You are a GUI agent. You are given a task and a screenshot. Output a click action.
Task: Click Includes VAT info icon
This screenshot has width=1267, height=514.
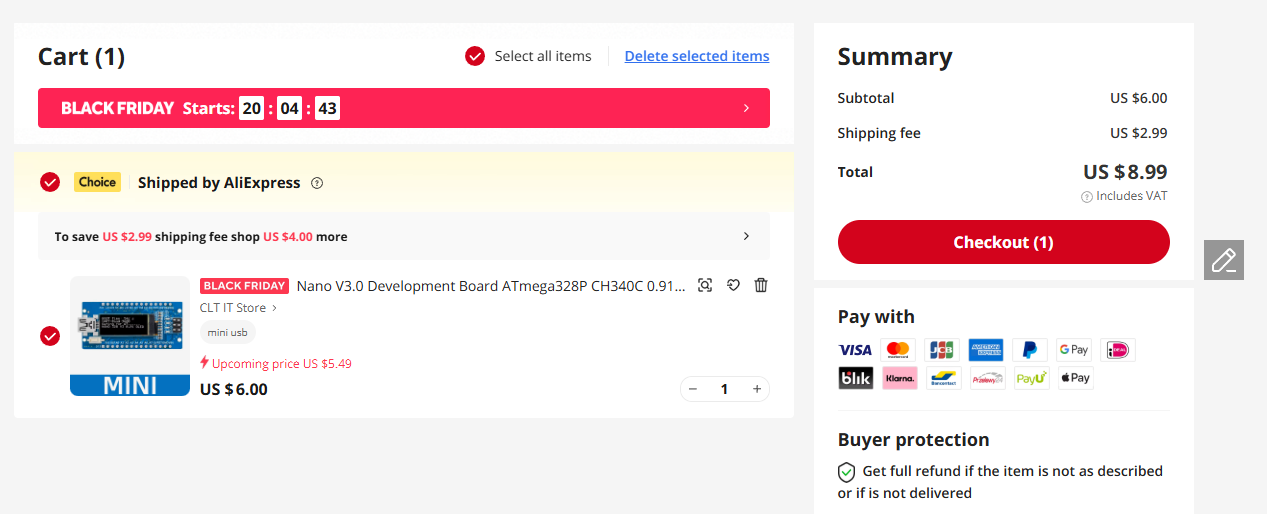click(1087, 197)
